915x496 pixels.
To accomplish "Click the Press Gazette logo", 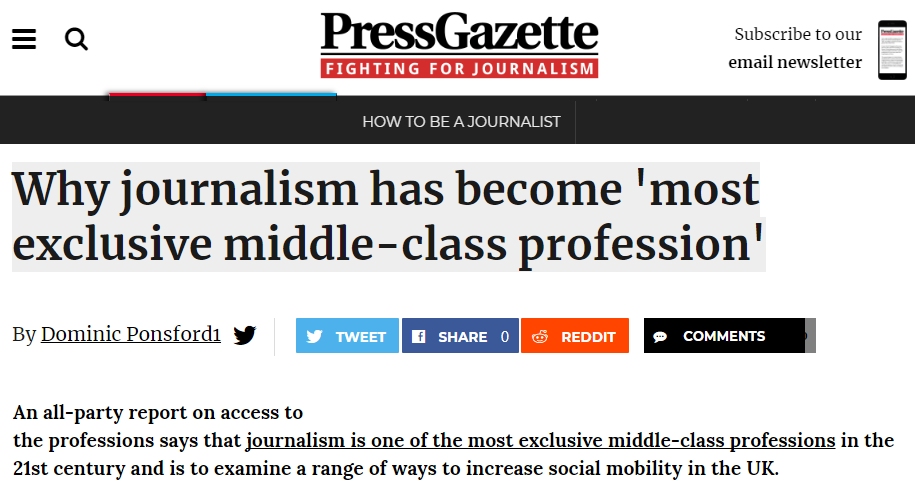I will [x=459, y=34].
